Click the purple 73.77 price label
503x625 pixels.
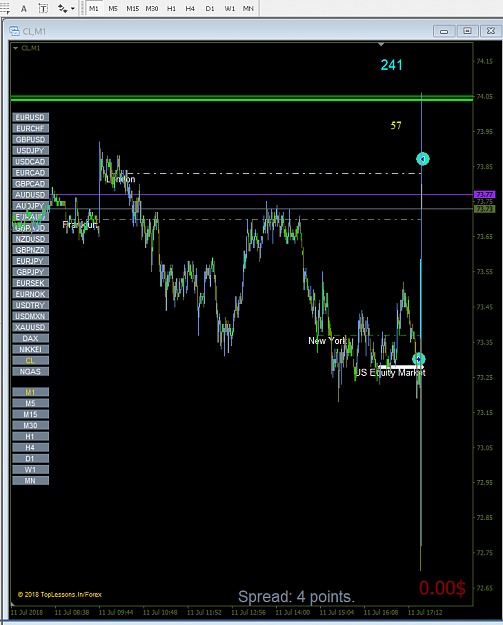point(484,195)
